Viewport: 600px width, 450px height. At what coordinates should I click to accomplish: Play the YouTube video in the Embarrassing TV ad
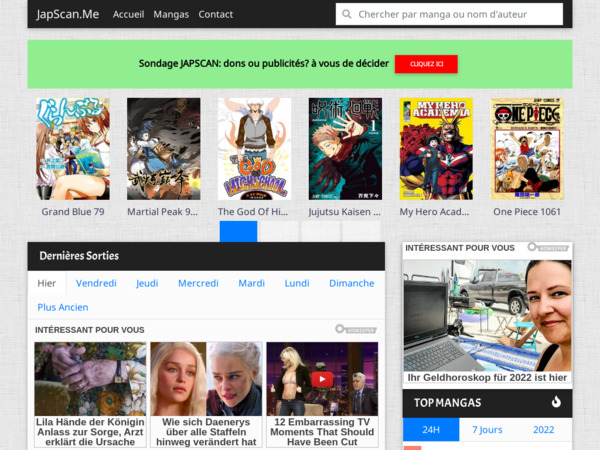point(322,379)
